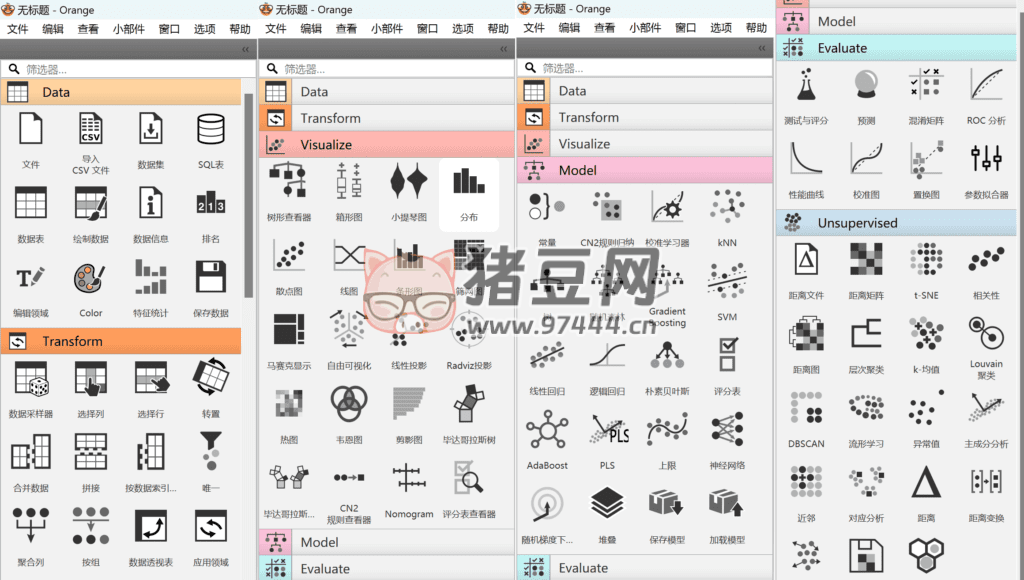
Task: Open the 混淆矩阵 confusion matrix widget
Action: tap(927, 87)
